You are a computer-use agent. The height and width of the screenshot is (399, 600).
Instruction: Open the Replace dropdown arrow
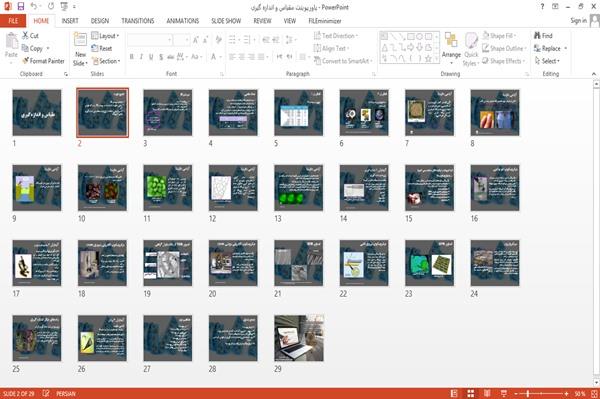pos(566,48)
